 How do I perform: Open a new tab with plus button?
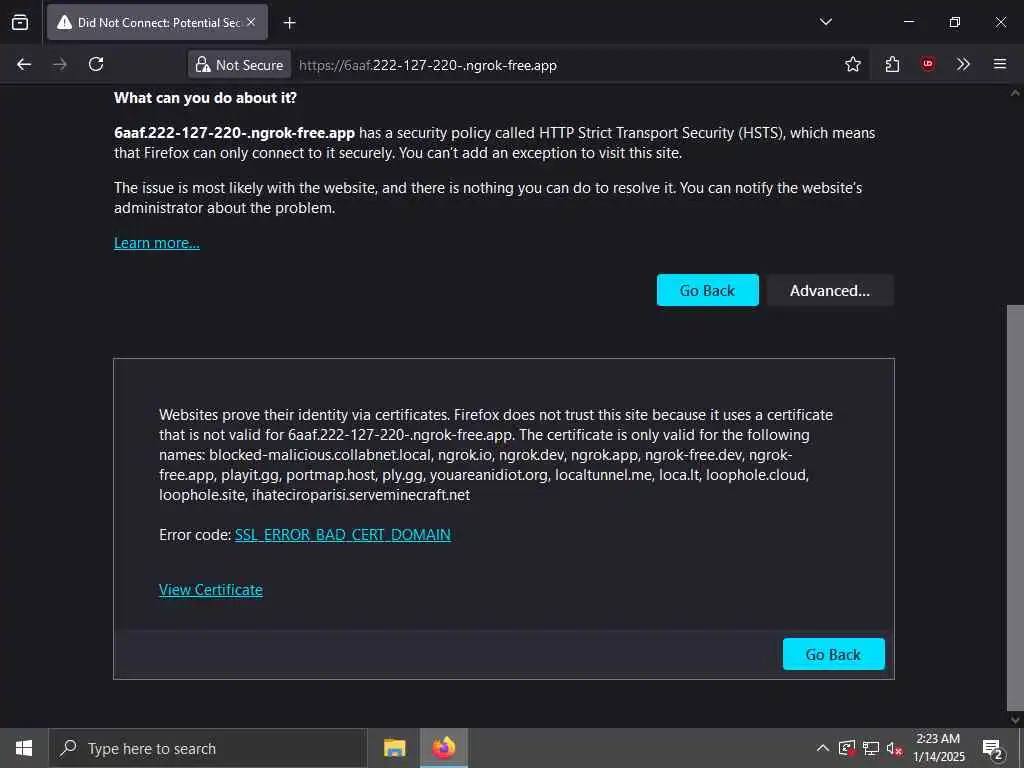coord(289,23)
